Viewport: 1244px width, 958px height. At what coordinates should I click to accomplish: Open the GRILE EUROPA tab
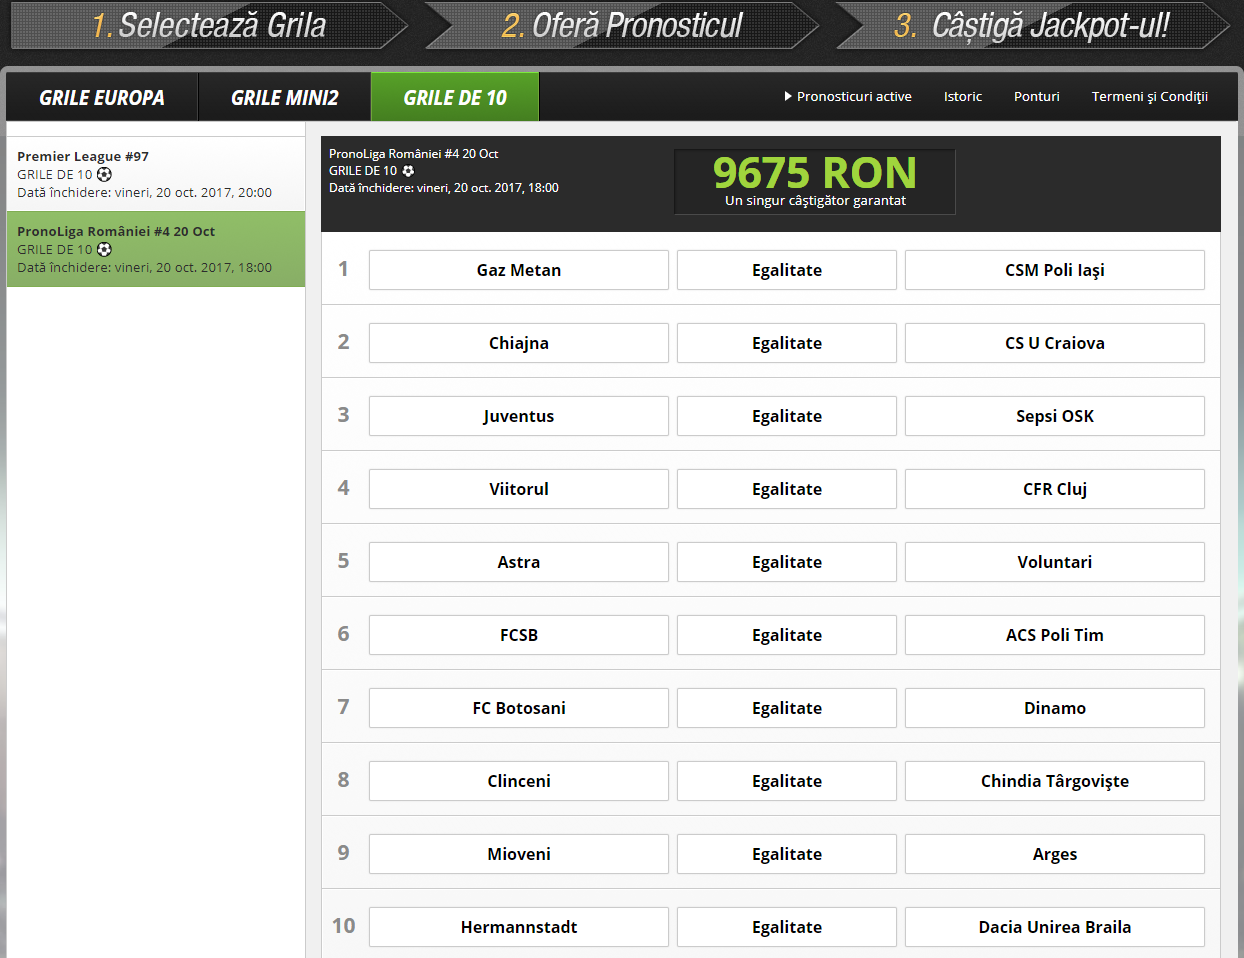pyautogui.click(x=102, y=97)
